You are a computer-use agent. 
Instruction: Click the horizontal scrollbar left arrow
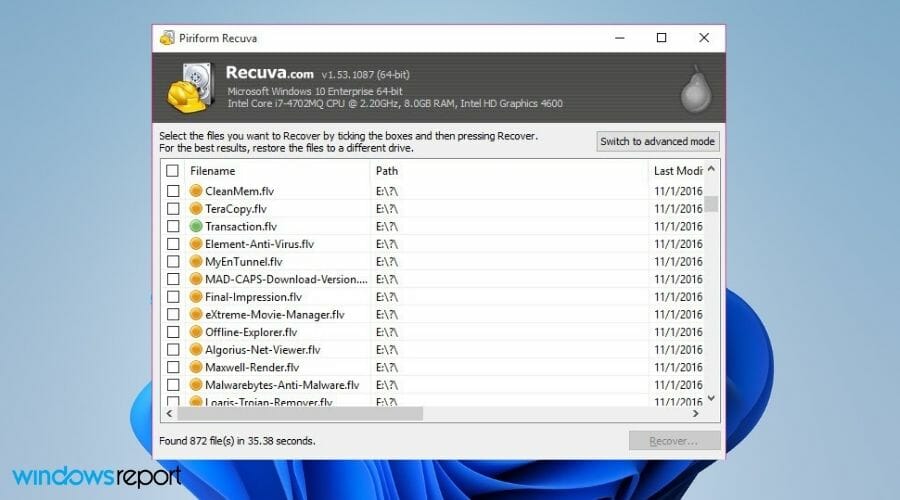[169, 413]
